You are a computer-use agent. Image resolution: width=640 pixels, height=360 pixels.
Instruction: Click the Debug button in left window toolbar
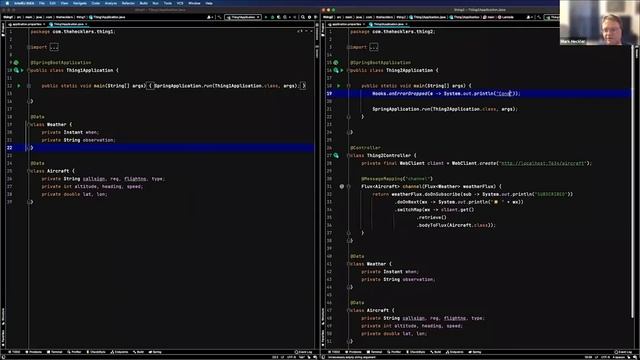click(273, 17)
